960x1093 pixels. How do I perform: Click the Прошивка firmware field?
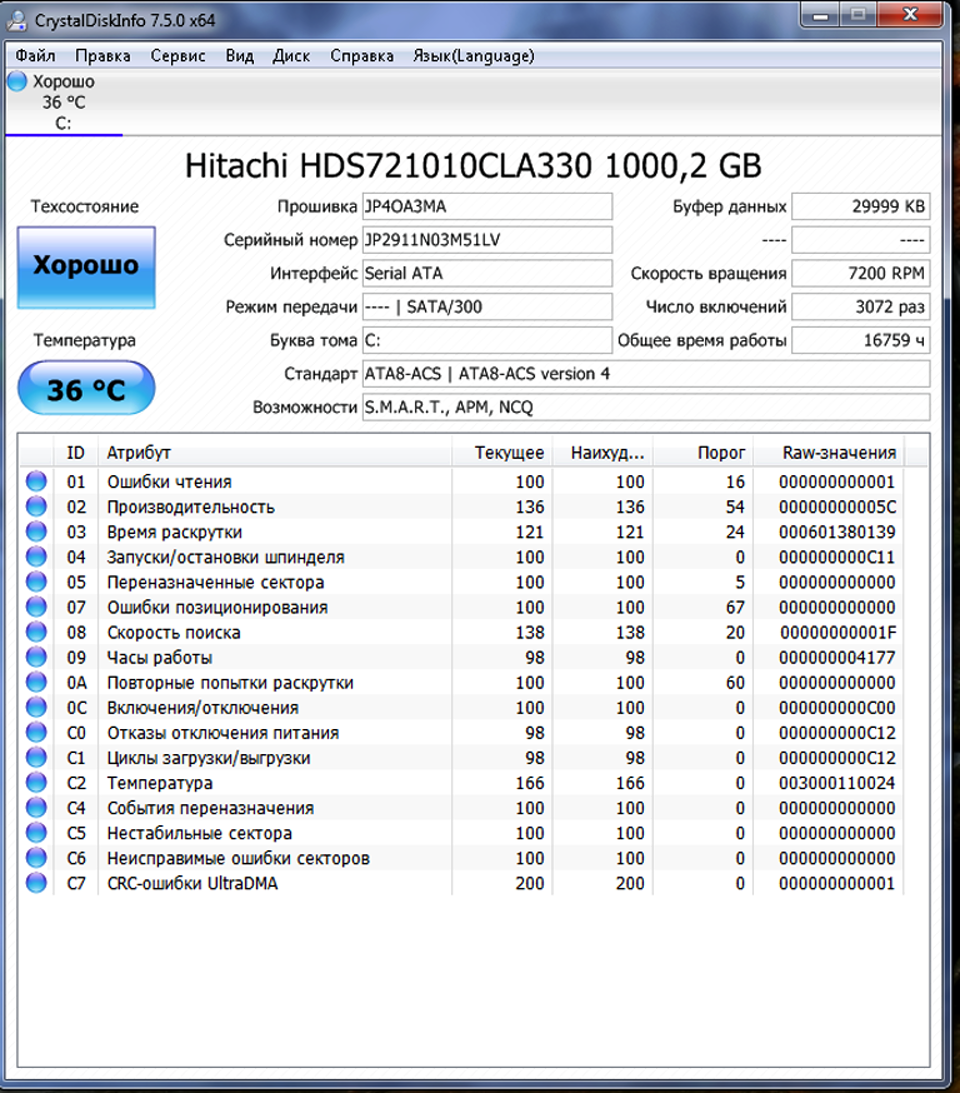pyautogui.click(x=486, y=207)
